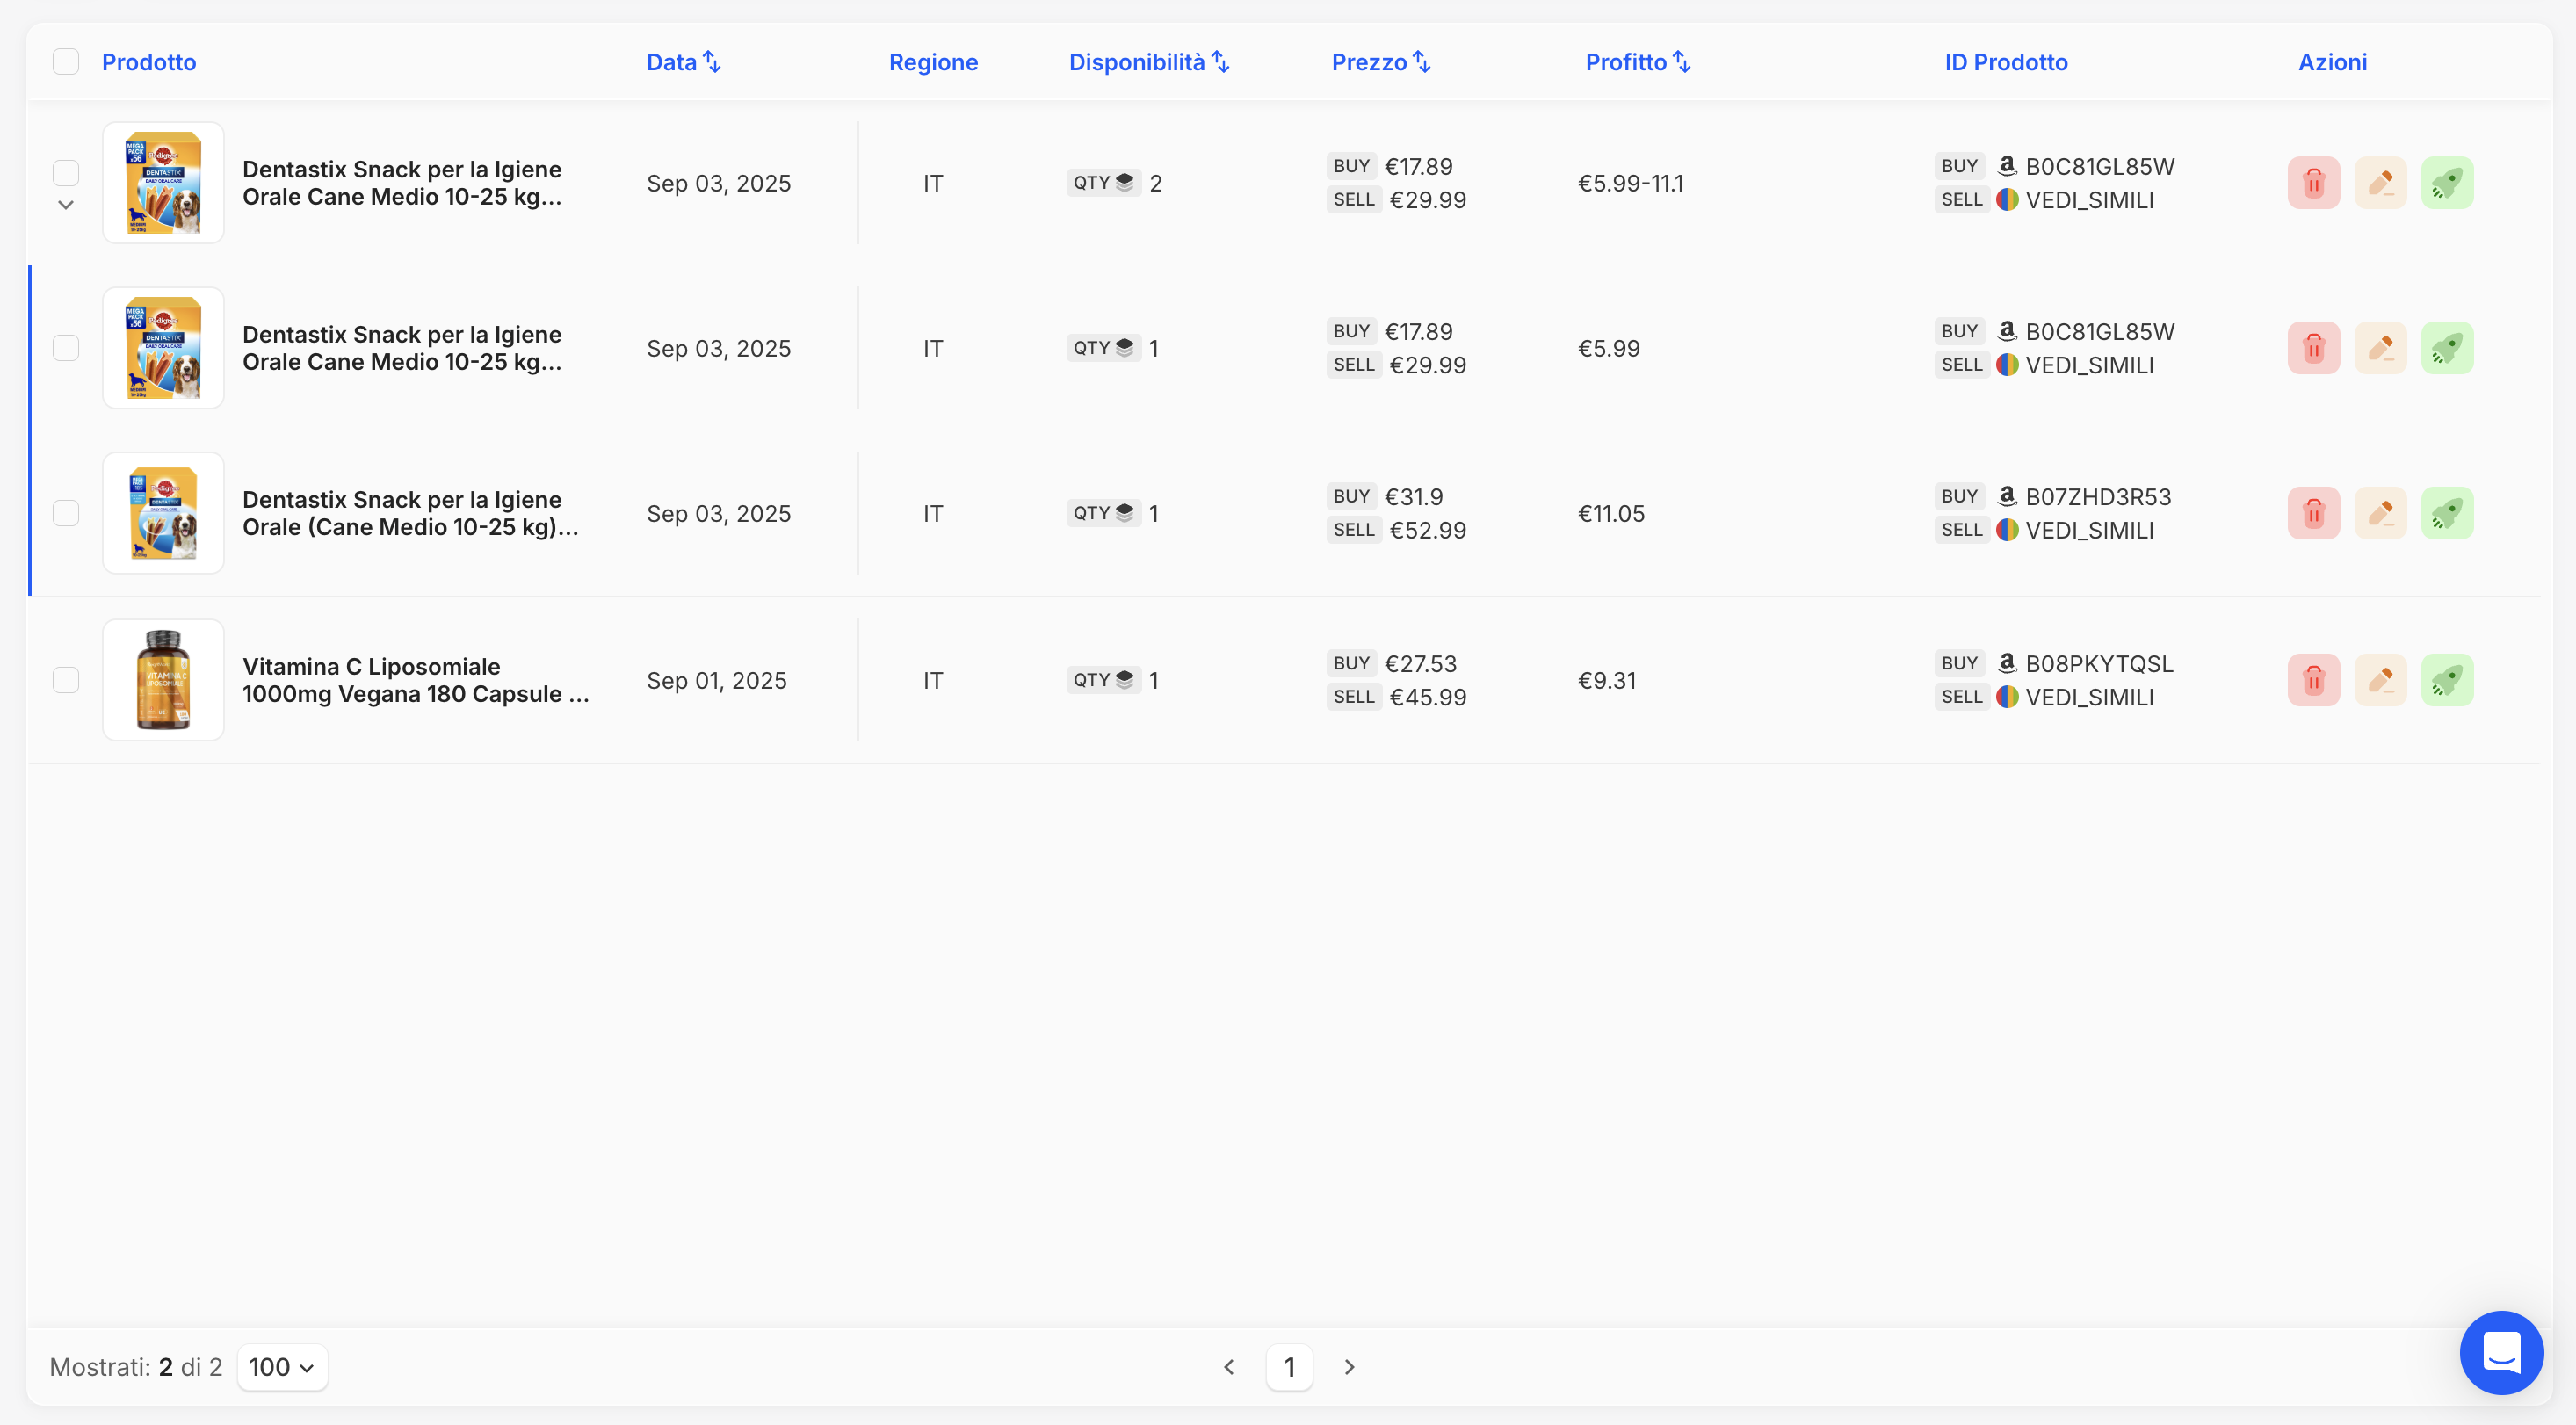Viewport: 2576px width, 1425px height.
Task: Open the chat support bubble
Action: coord(2501,1352)
